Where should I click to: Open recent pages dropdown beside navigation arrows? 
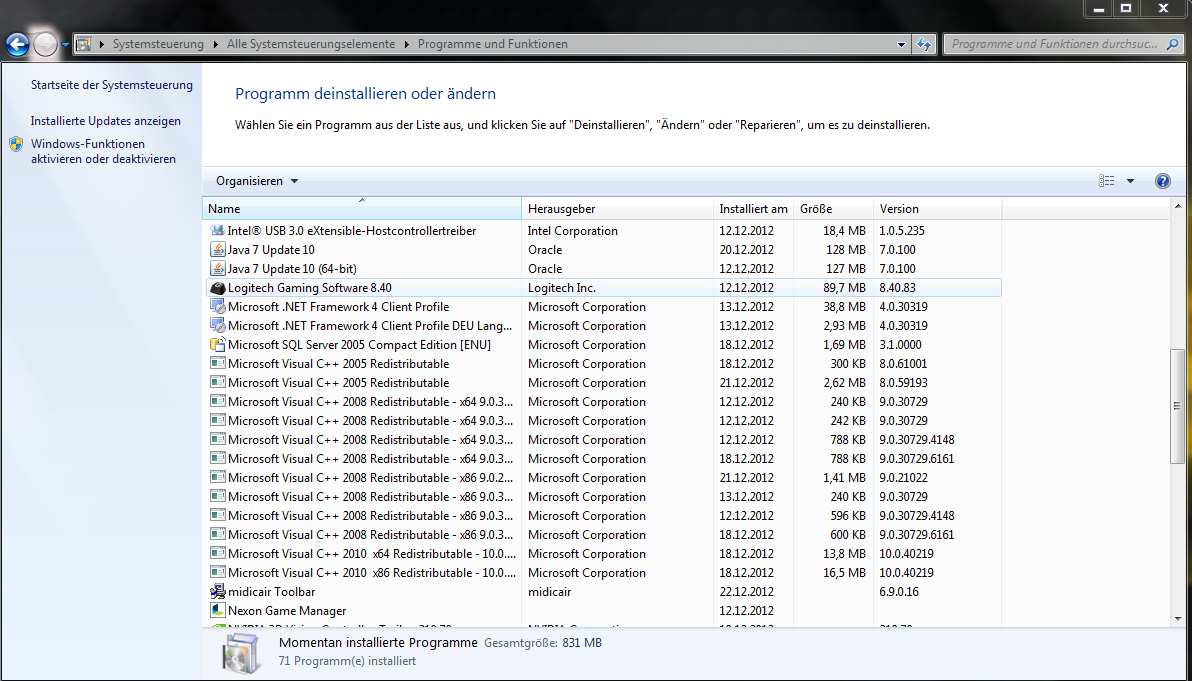pyautogui.click(x=65, y=45)
